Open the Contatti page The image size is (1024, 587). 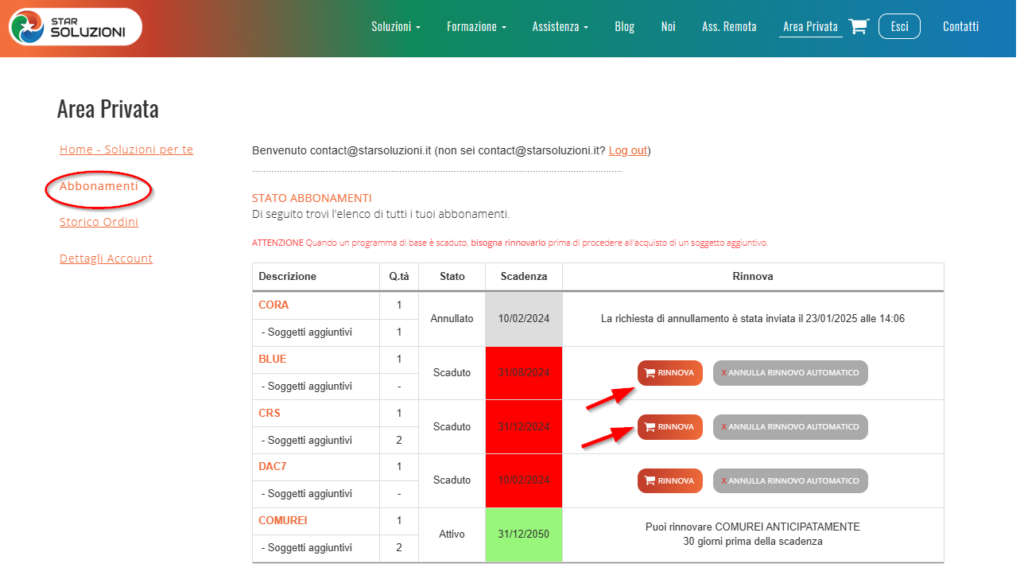[x=960, y=27]
